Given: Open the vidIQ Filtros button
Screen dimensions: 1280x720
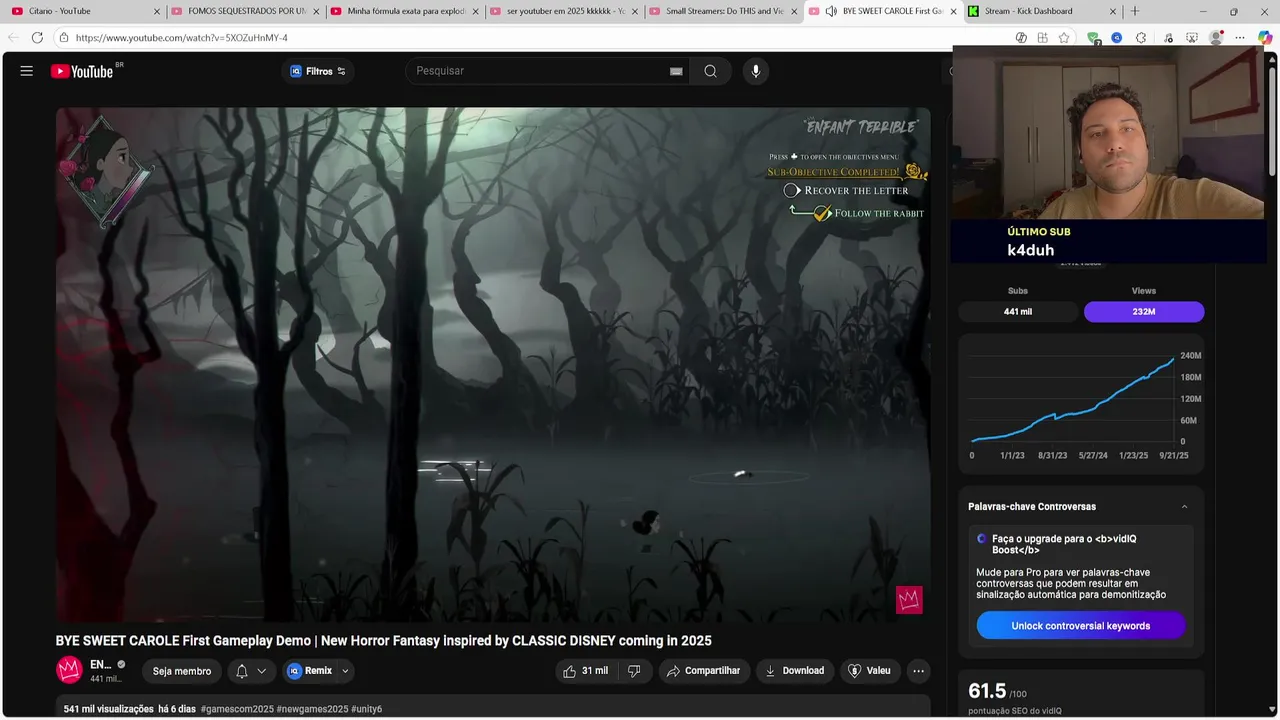Looking at the screenshot, I should [317, 71].
